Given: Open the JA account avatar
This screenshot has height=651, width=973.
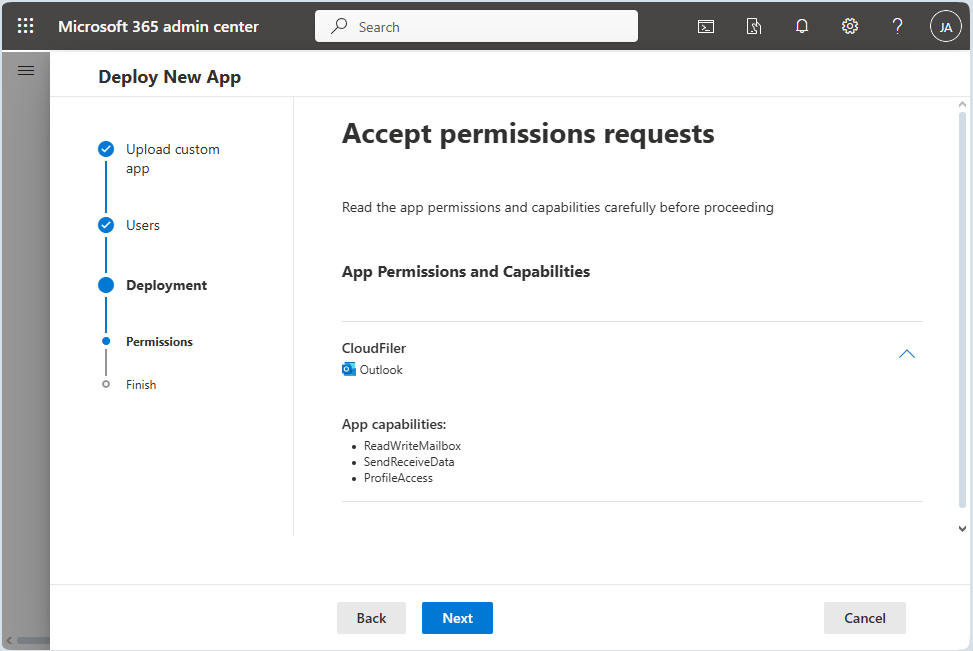Looking at the screenshot, I should coord(945,27).
